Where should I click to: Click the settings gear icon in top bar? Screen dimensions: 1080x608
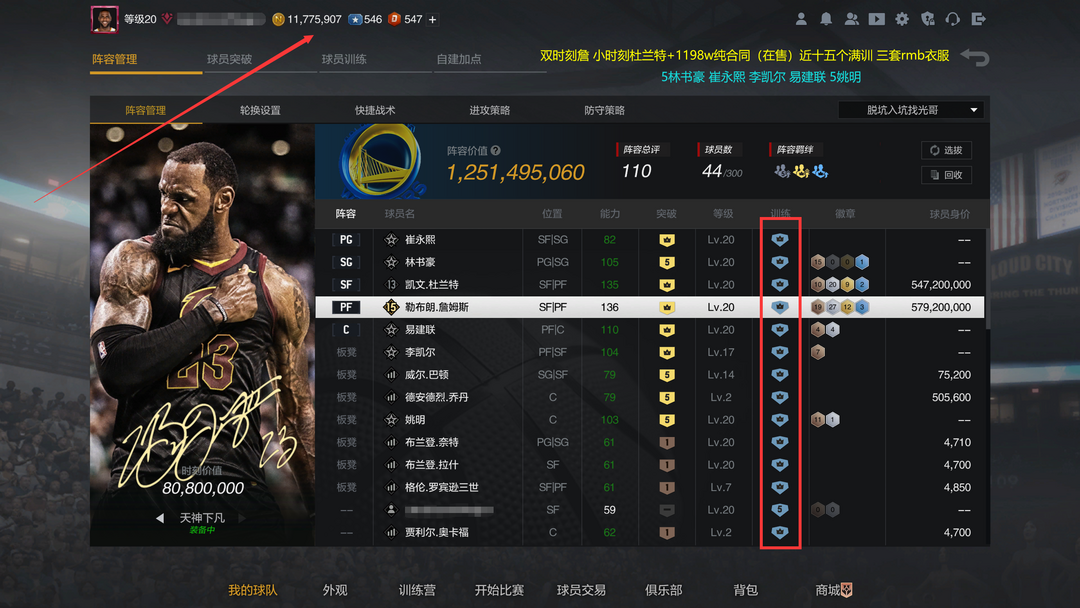point(902,19)
